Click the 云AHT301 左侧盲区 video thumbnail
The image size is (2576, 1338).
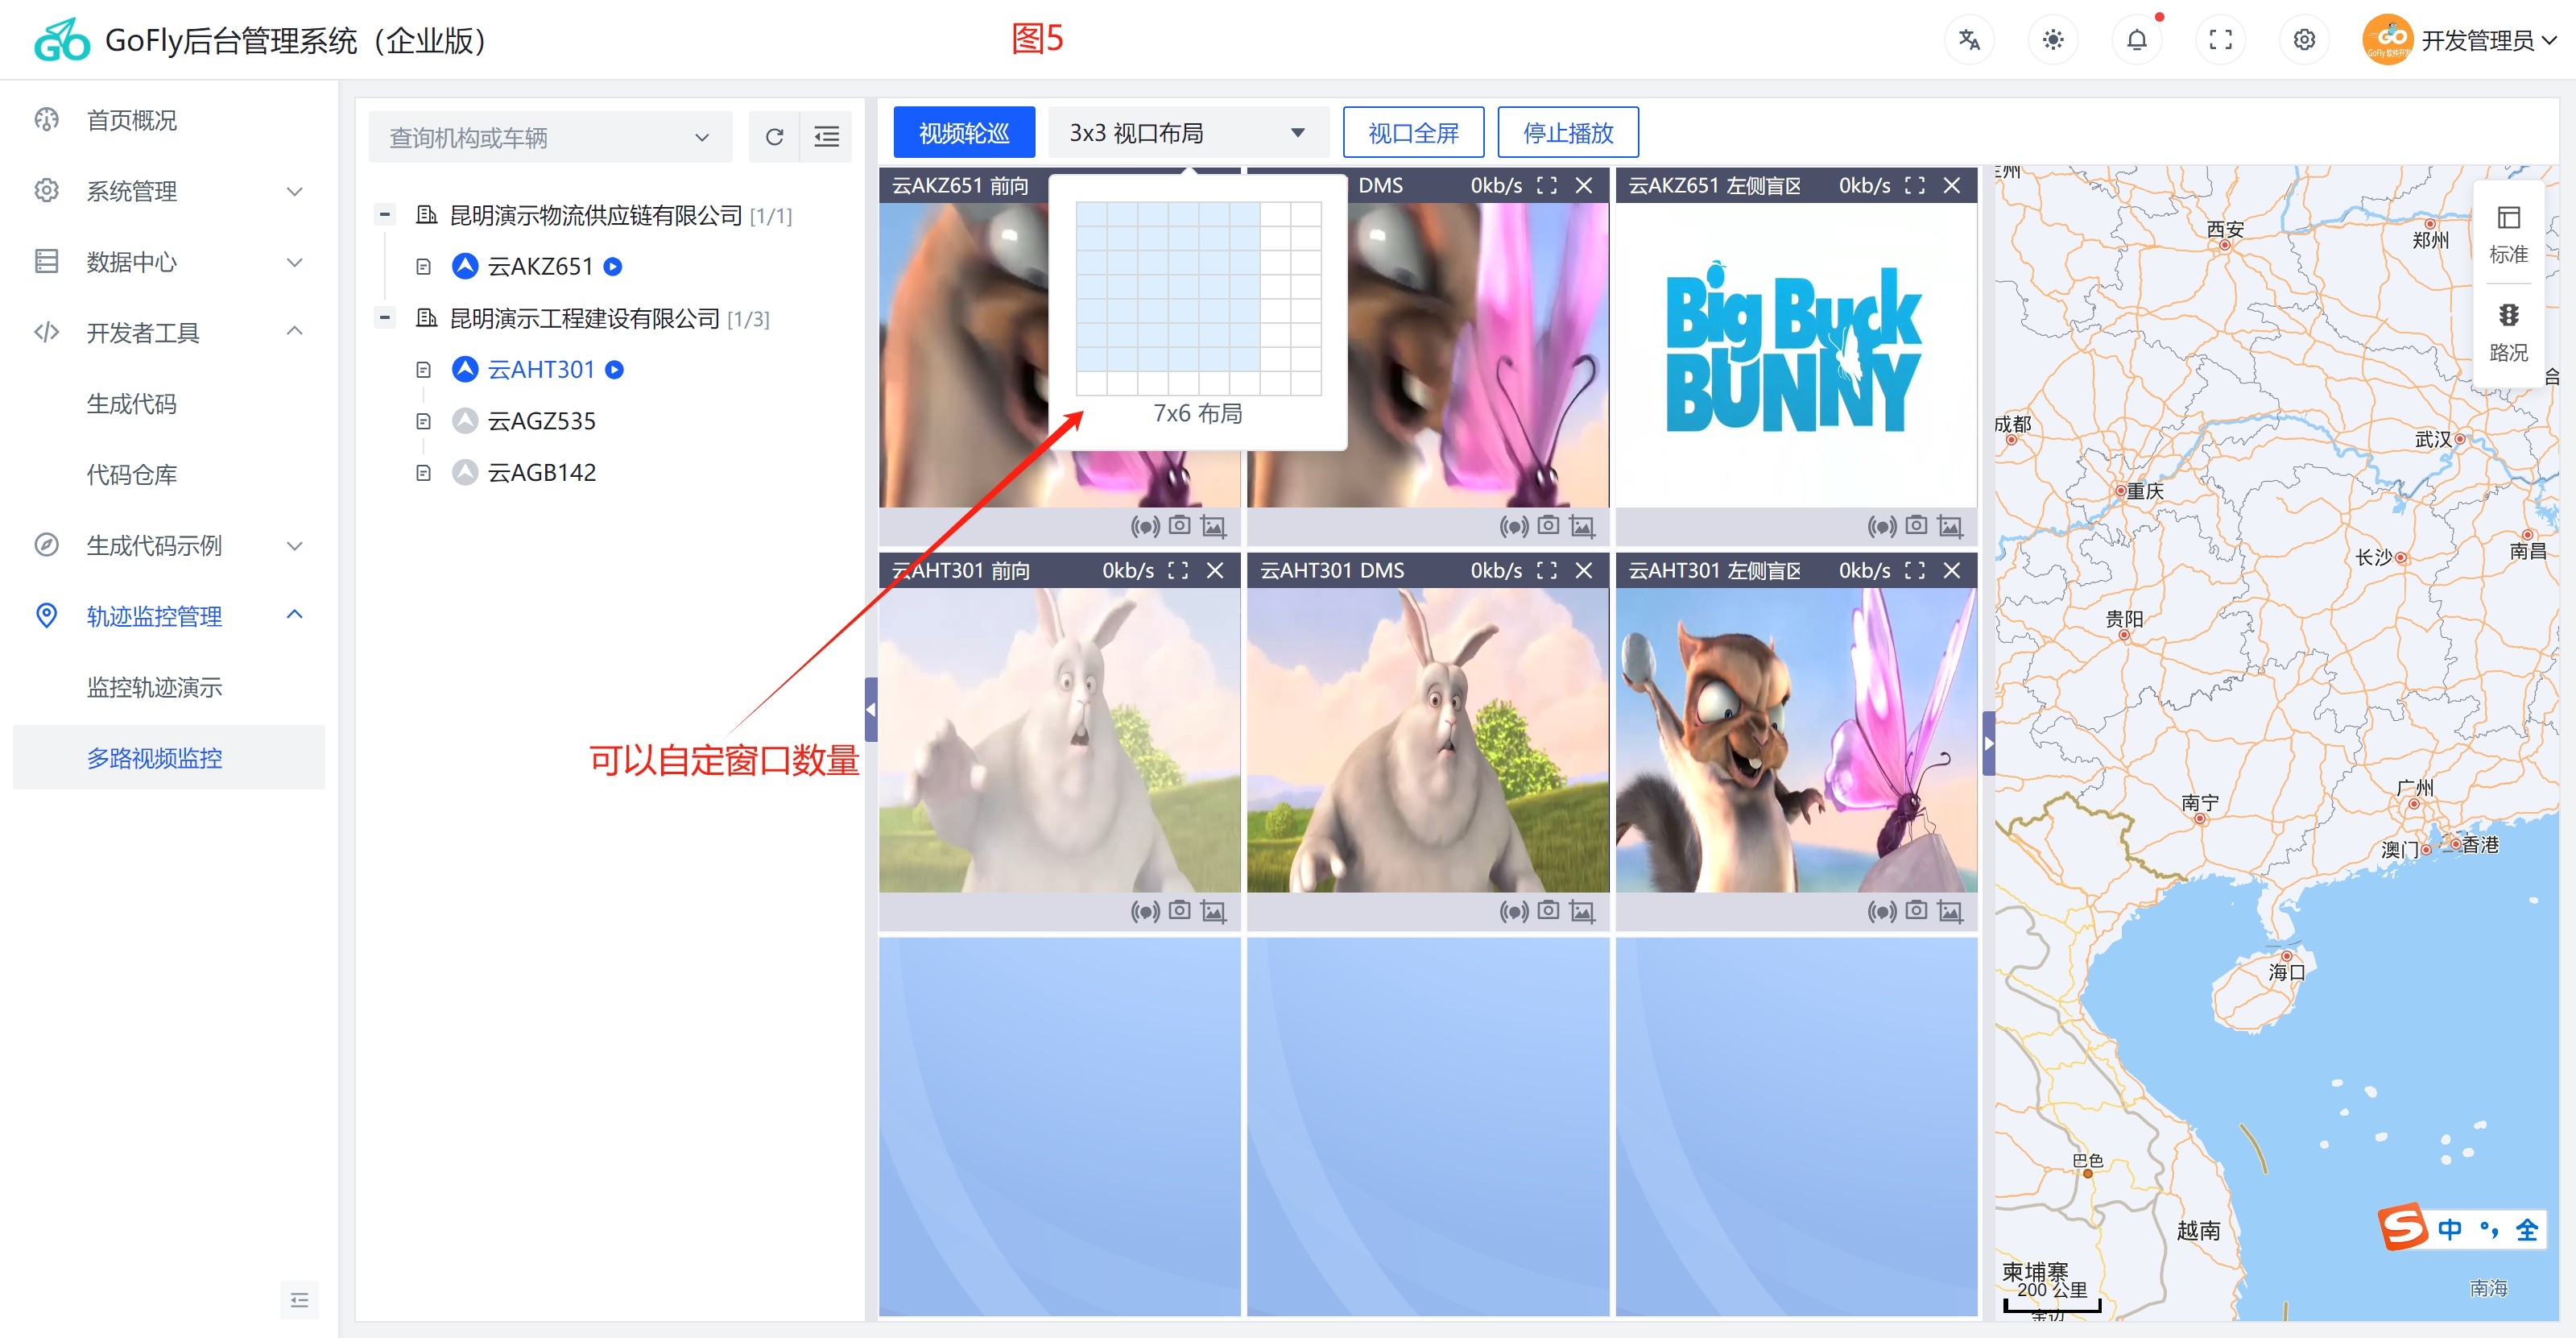tap(1796, 739)
